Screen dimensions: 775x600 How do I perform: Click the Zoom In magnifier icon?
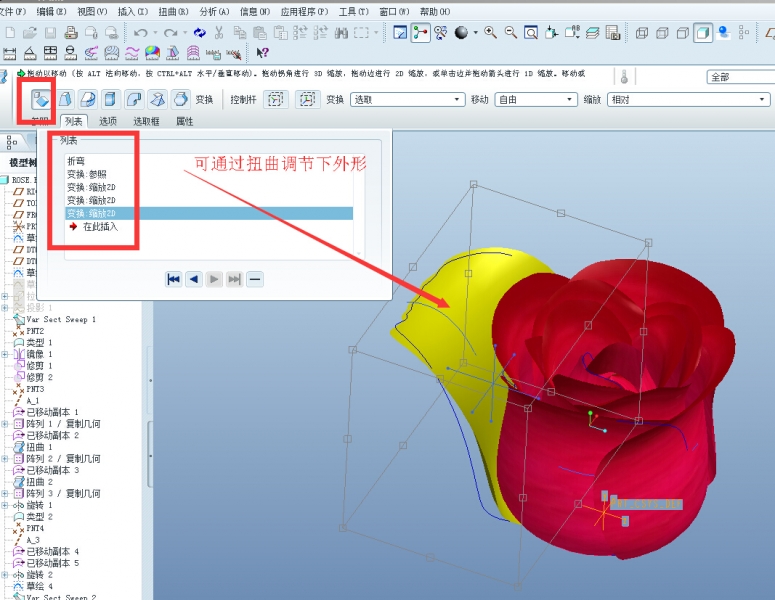point(490,33)
